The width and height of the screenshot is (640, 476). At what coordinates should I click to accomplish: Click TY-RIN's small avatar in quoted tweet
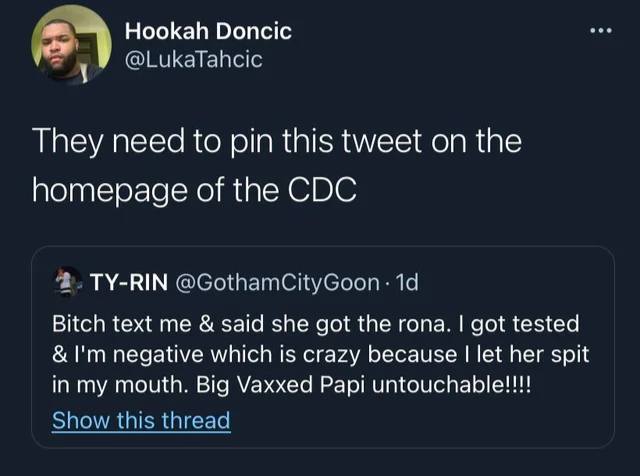(66, 283)
